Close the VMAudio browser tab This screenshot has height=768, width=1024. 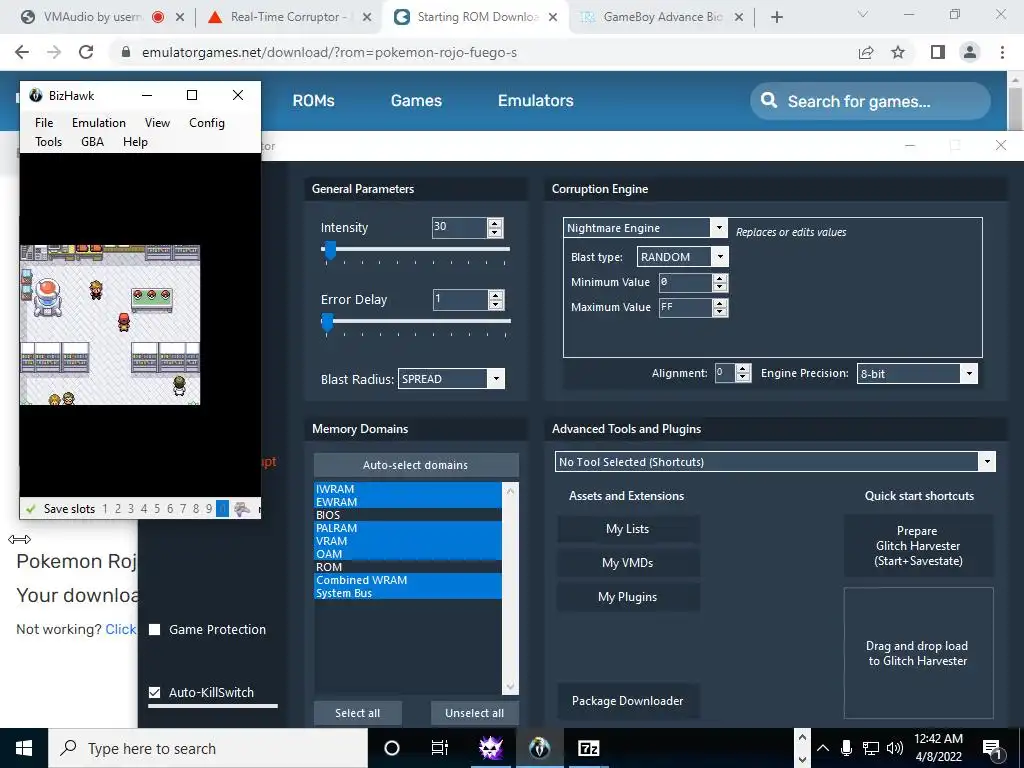180,17
